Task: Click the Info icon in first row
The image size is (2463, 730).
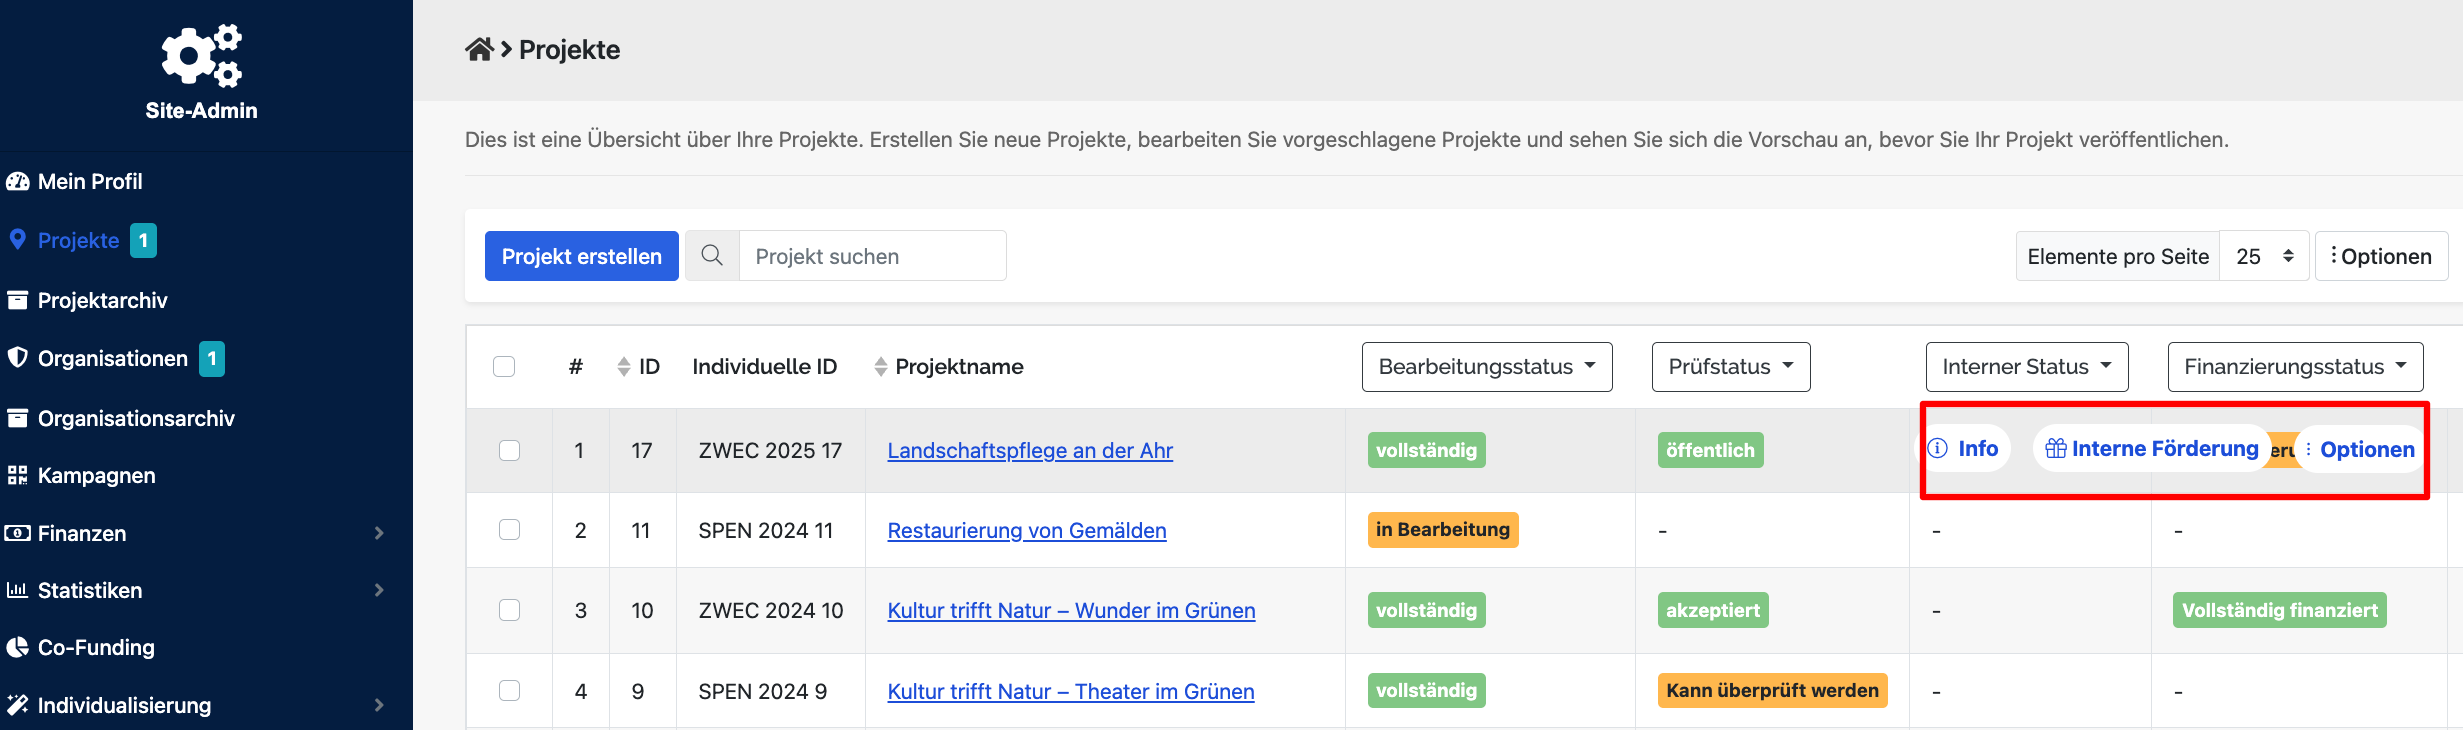Action: point(1938,449)
